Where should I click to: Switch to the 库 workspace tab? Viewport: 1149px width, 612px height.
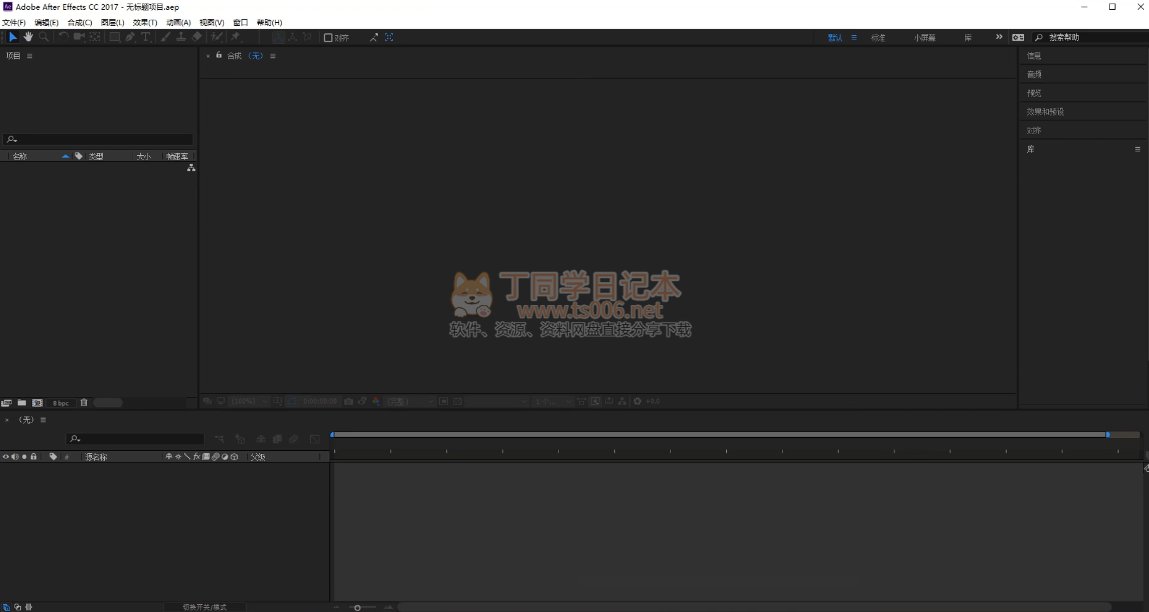[968, 37]
